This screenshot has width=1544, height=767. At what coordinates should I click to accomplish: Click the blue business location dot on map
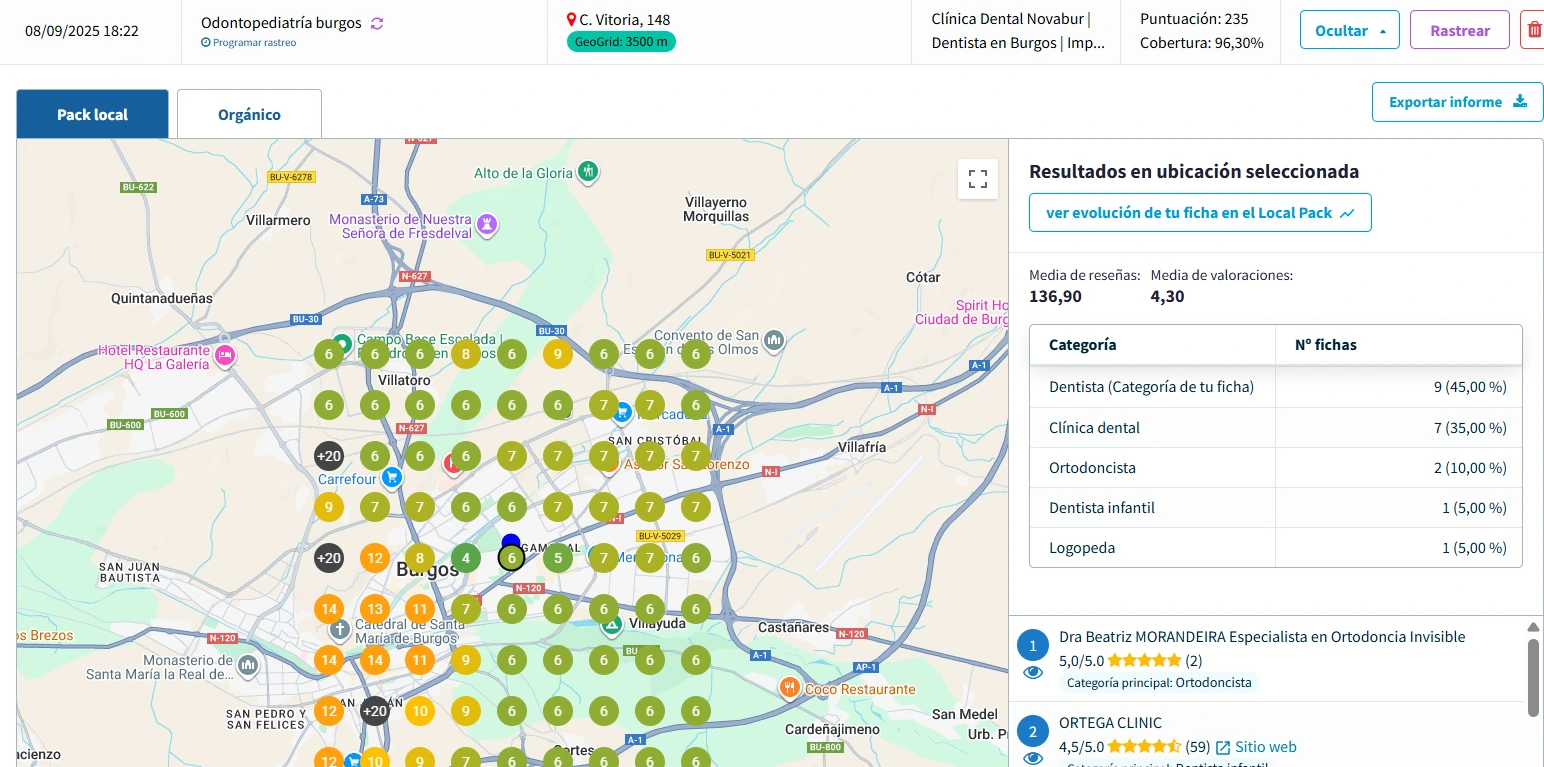(511, 541)
